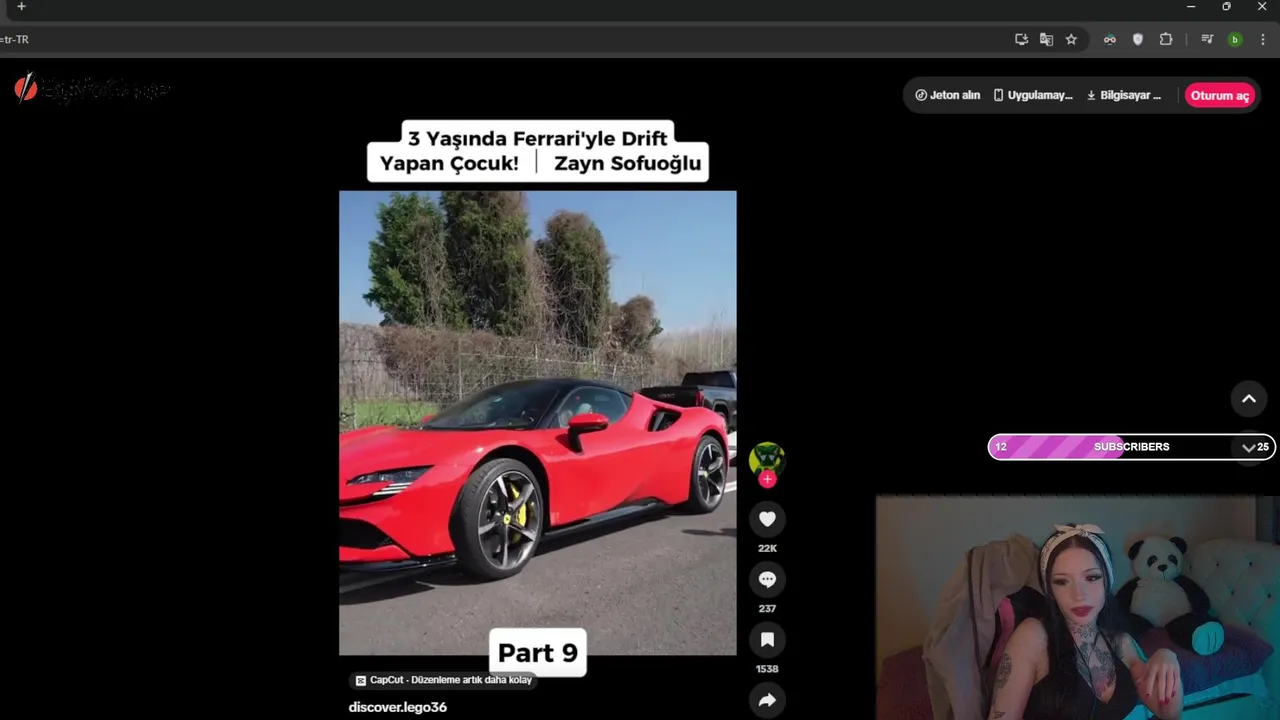Open the 'discover.lego36' username link
The image size is (1280, 720).
coord(397,707)
